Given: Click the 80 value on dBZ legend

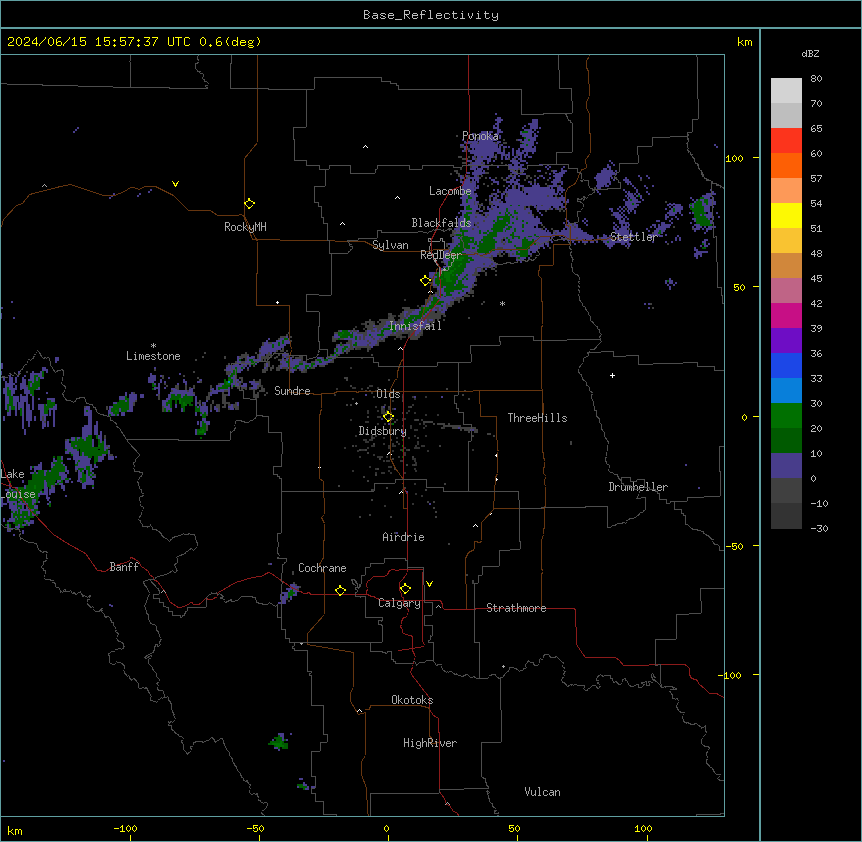Looking at the screenshot, I should pyautogui.click(x=816, y=79).
